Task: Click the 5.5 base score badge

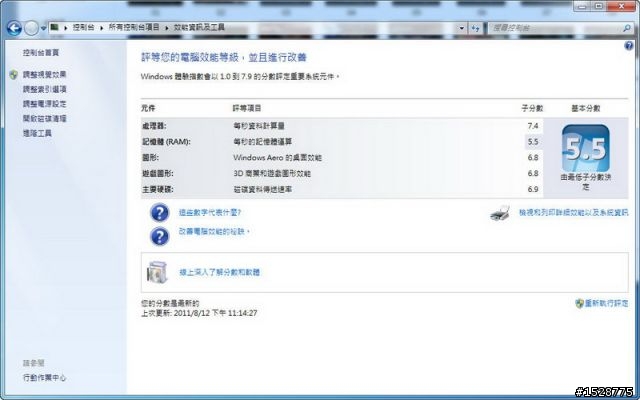Action: [585, 148]
